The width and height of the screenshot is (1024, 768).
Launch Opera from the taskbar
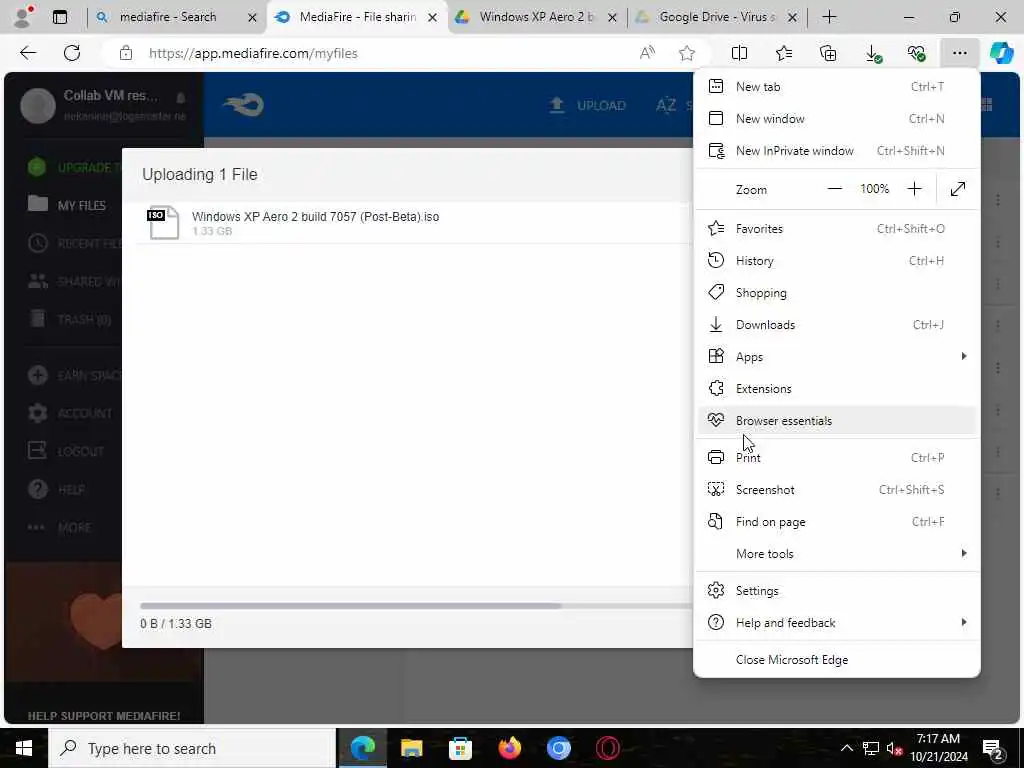607,748
